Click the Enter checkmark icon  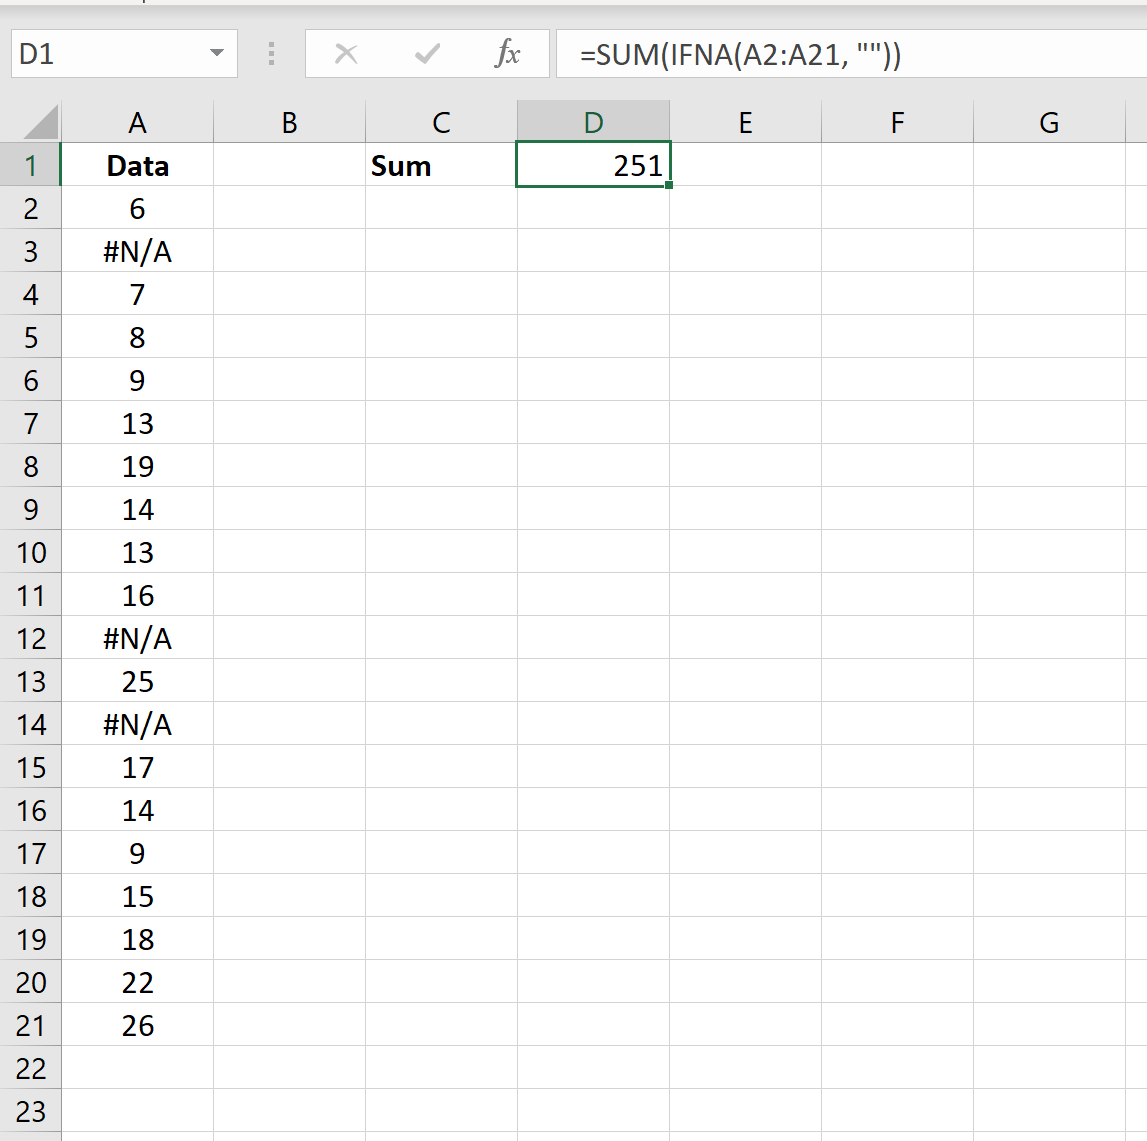point(427,53)
